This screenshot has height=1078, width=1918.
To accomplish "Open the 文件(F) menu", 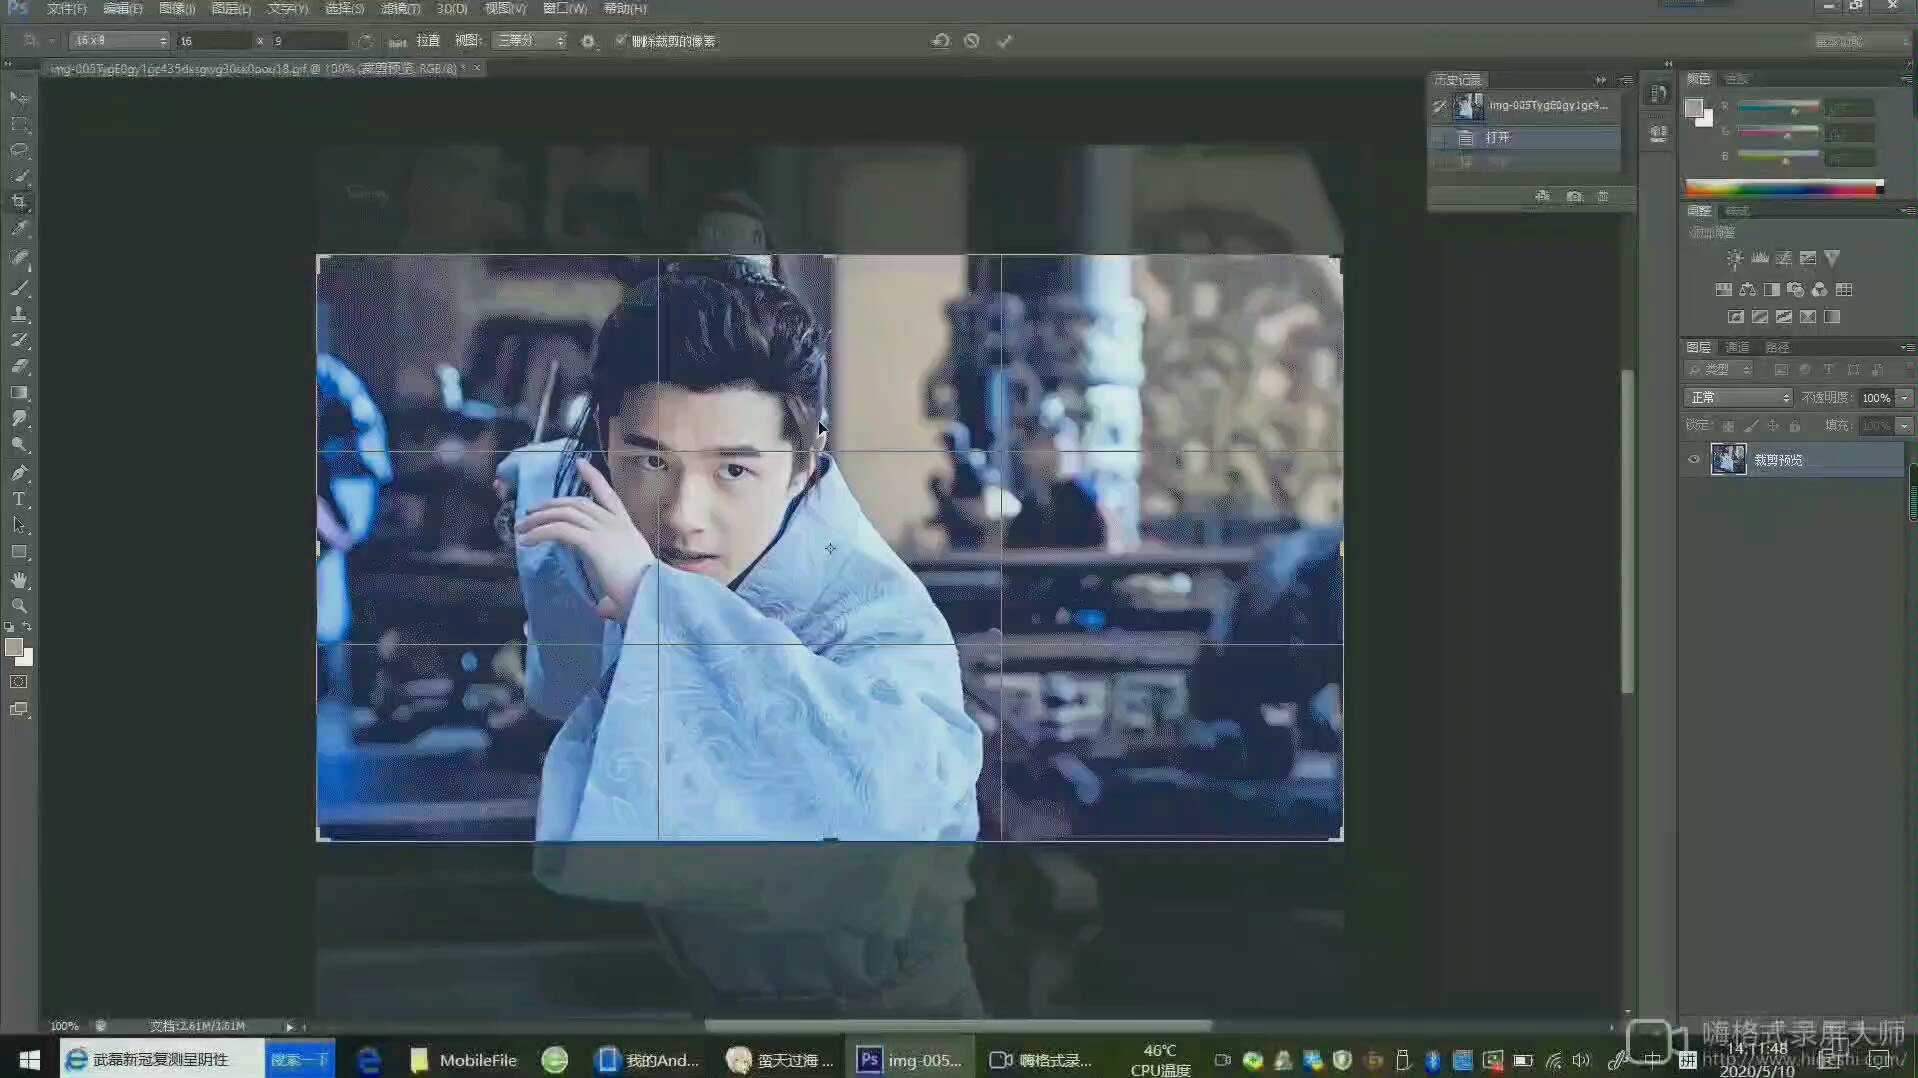I will tap(66, 9).
